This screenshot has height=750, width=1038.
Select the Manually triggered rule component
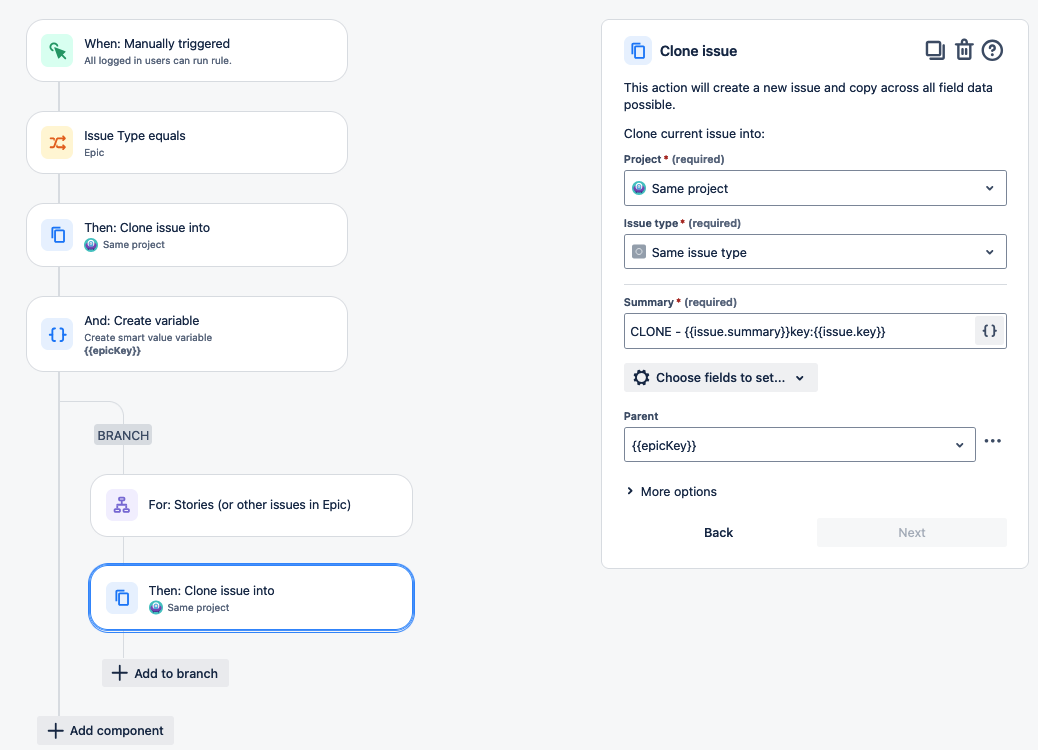(x=187, y=50)
